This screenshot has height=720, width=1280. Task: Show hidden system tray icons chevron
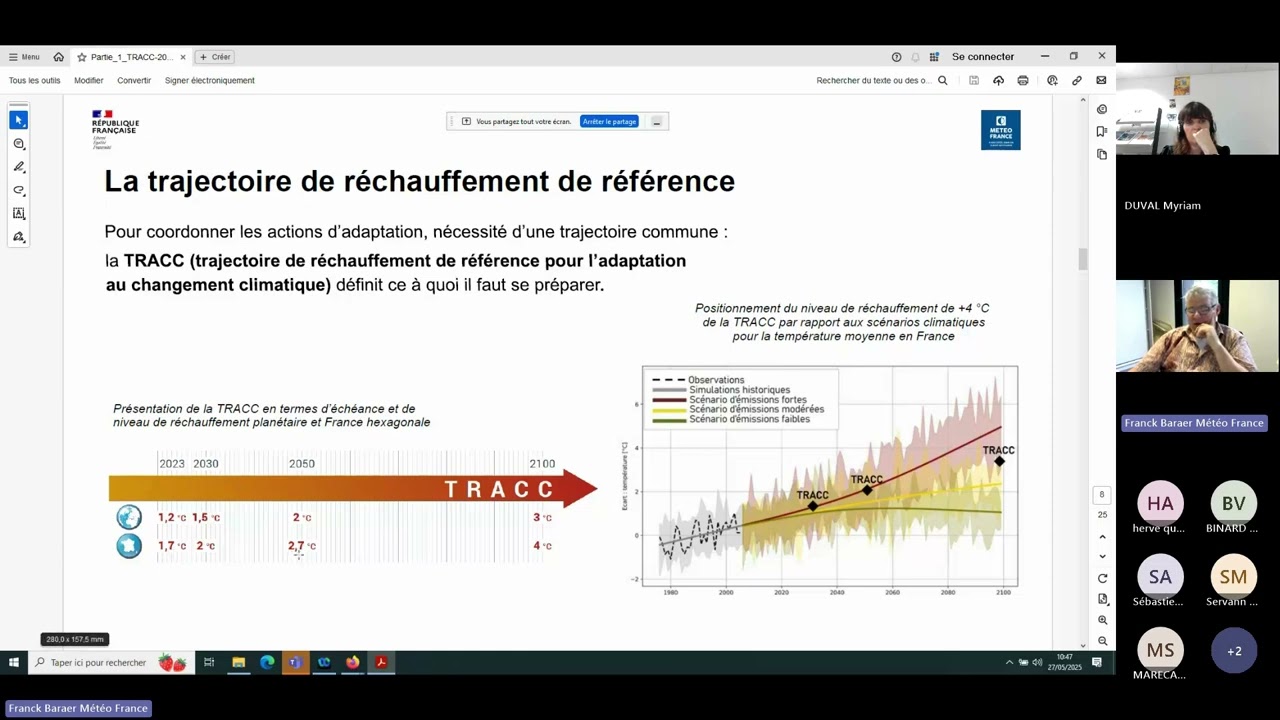(x=1009, y=662)
